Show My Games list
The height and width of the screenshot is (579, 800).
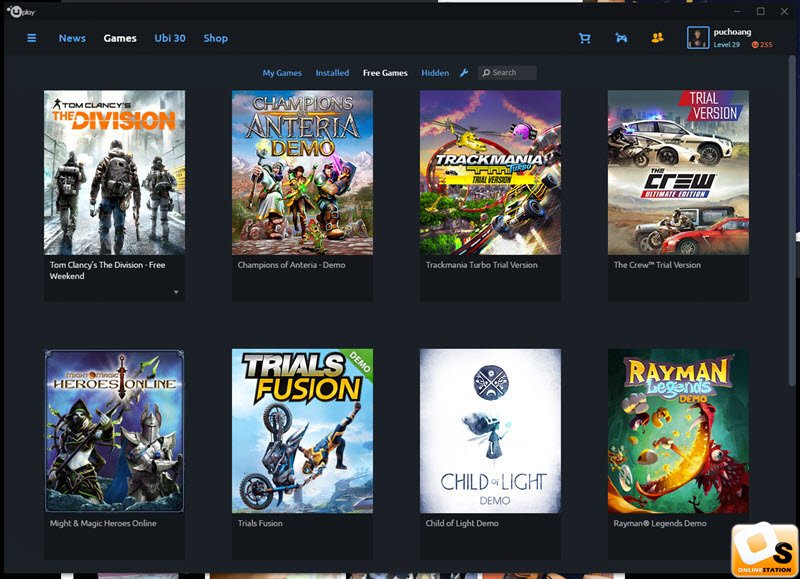pos(282,73)
